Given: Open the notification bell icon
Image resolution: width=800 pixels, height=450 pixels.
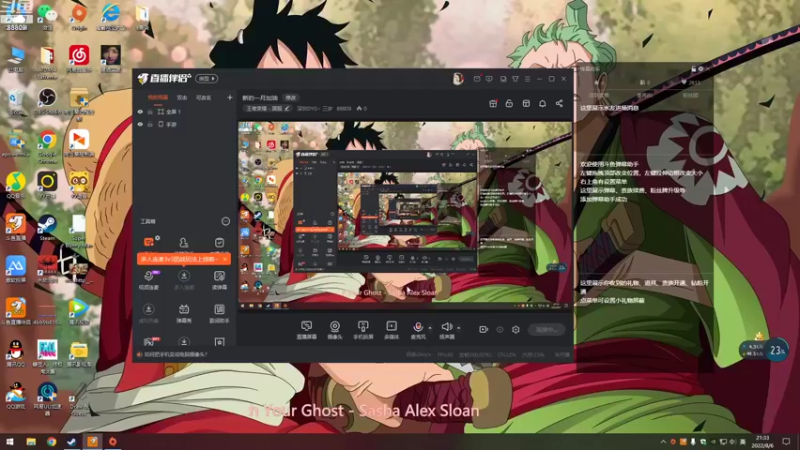Looking at the screenshot, I should tap(542, 104).
